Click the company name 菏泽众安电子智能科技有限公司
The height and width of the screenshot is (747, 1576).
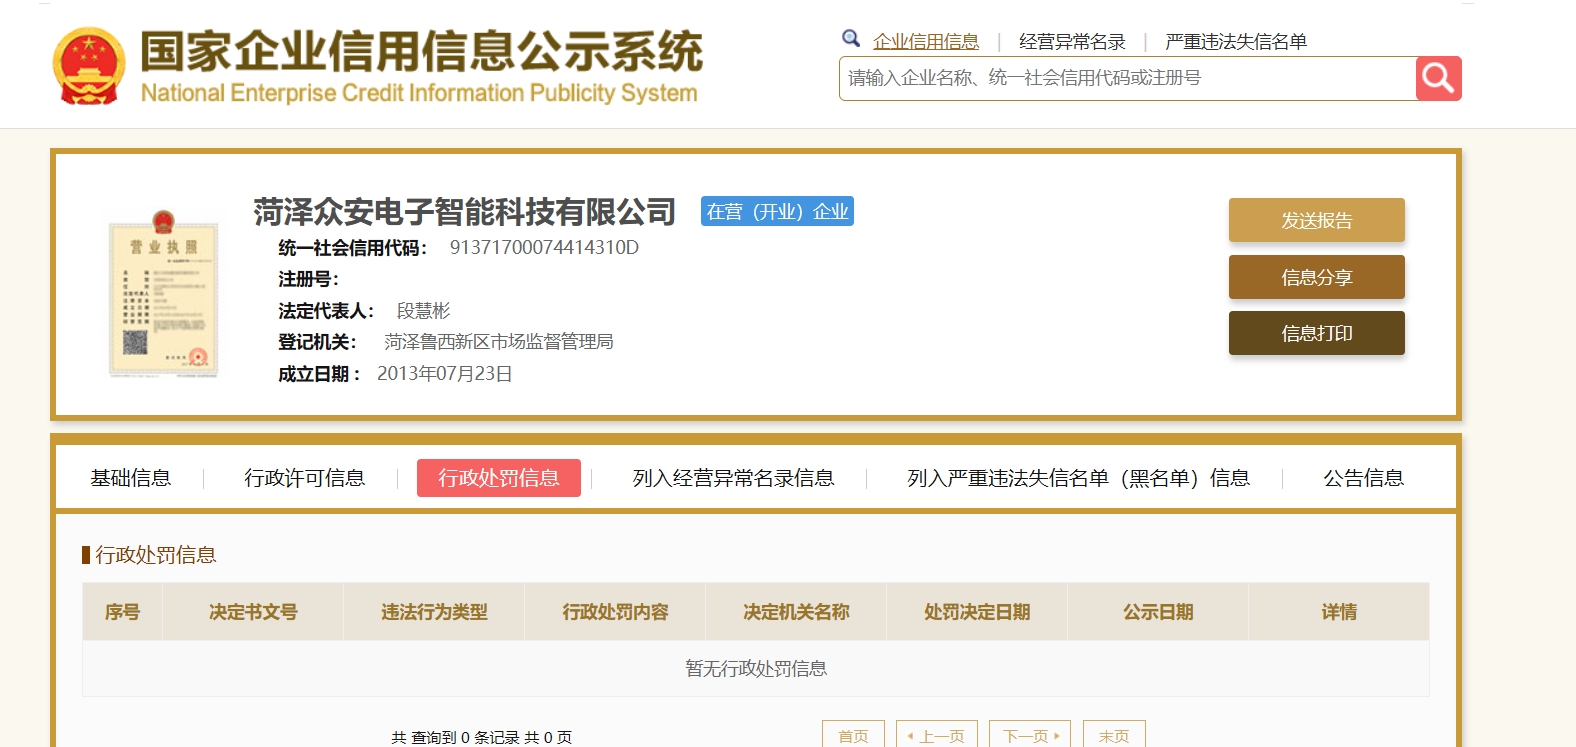pos(465,212)
